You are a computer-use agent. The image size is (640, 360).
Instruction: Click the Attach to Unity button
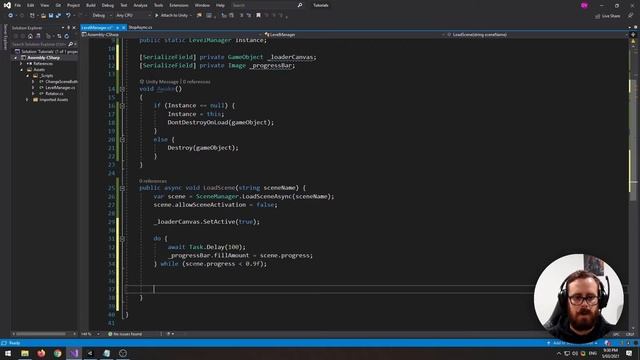click(172, 16)
